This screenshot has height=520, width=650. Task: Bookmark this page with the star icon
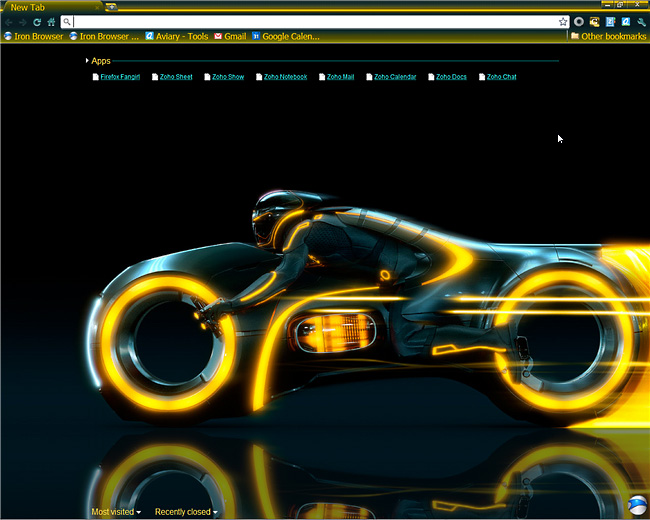(x=563, y=22)
